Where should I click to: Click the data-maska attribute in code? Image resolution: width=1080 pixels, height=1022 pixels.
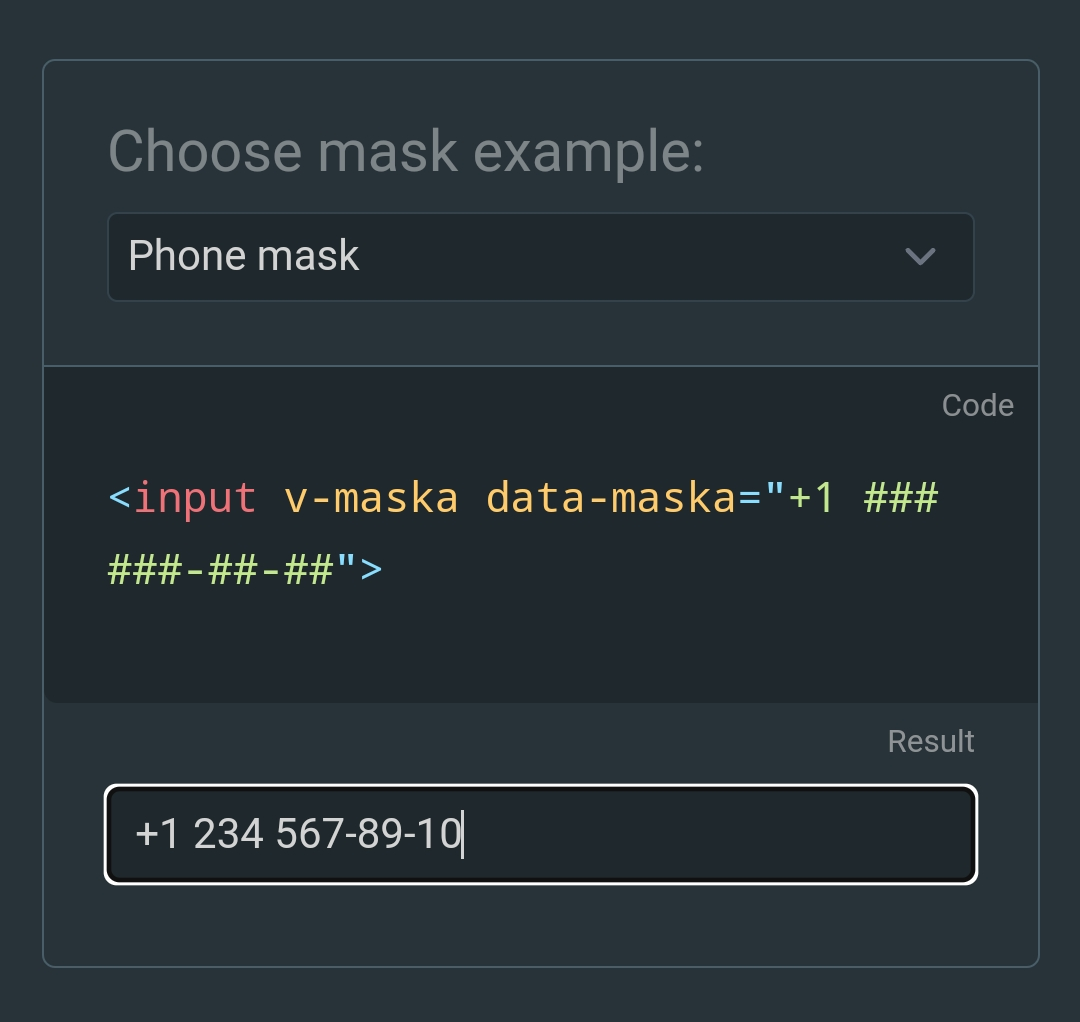tap(611, 498)
